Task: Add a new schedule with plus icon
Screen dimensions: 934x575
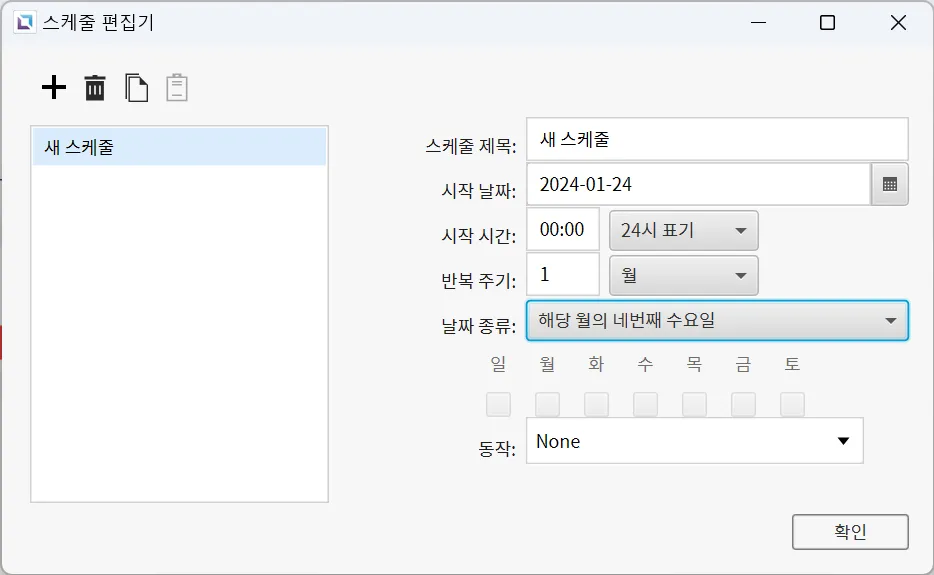Action: 54,88
